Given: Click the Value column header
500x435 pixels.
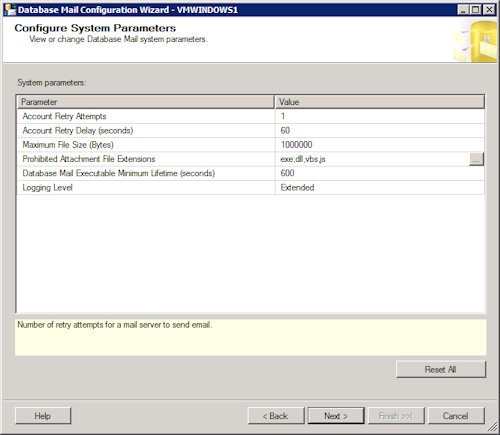Looking at the screenshot, I should 380,102.
